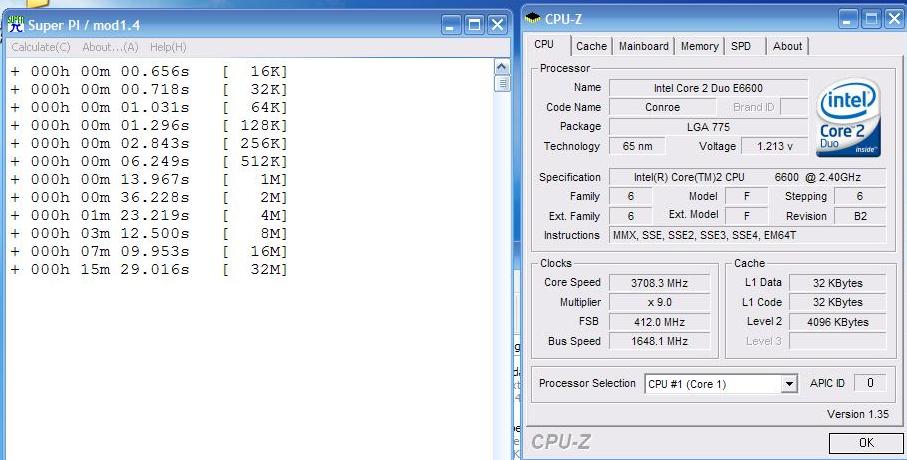Click the scroll up arrow in Super PI
Screen dimensions: 907x460
click(502, 67)
